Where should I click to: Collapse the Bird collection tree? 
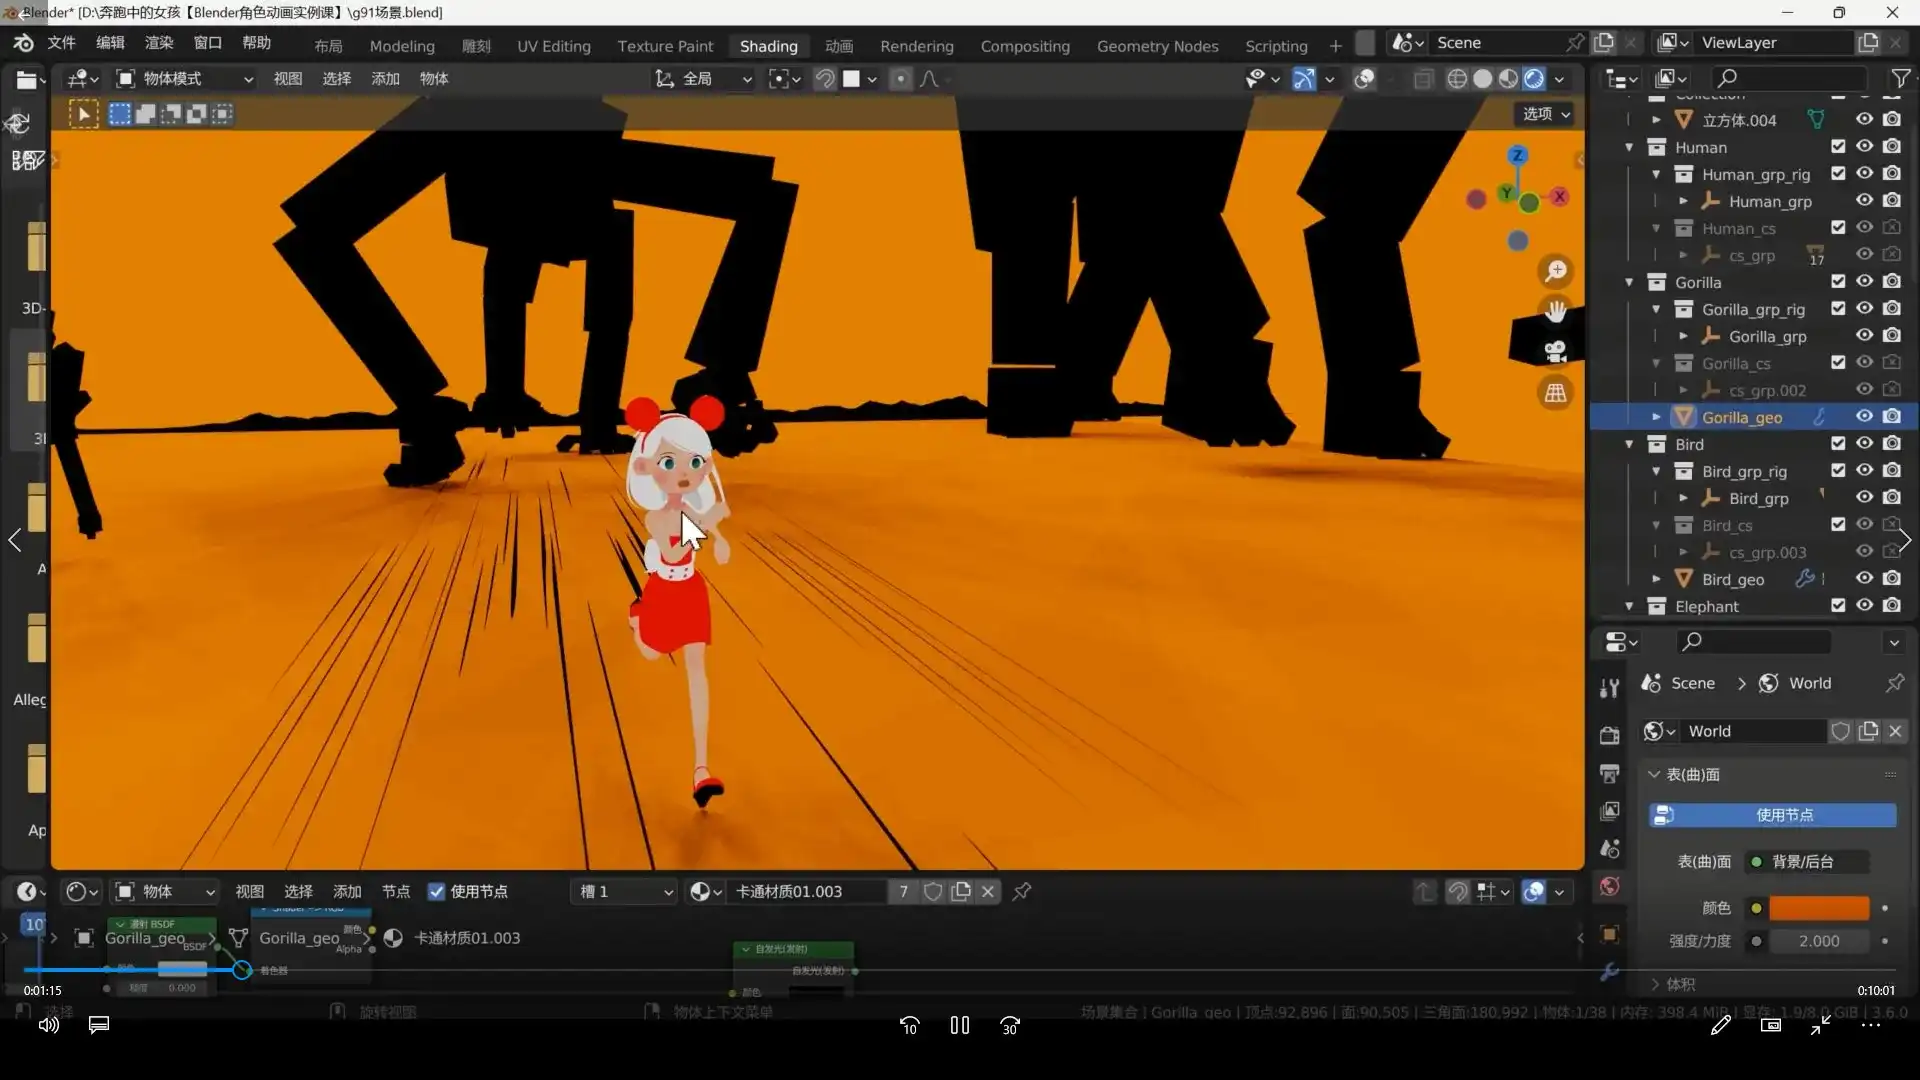[x=1629, y=444]
